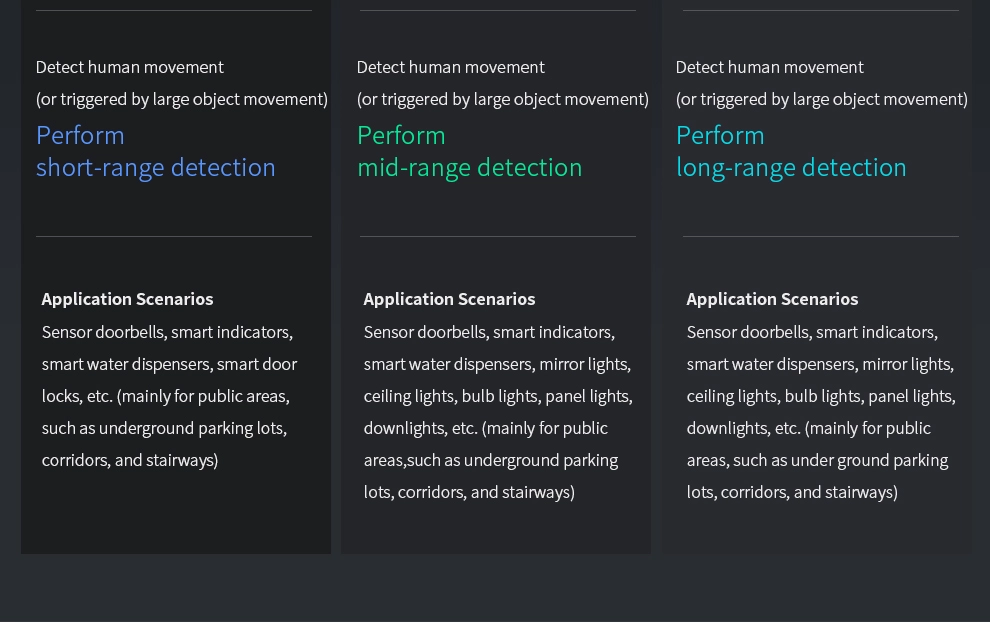The image size is (990, 623).
Task: Click 'Detect human movement' in third card
Action: (769, 67)
